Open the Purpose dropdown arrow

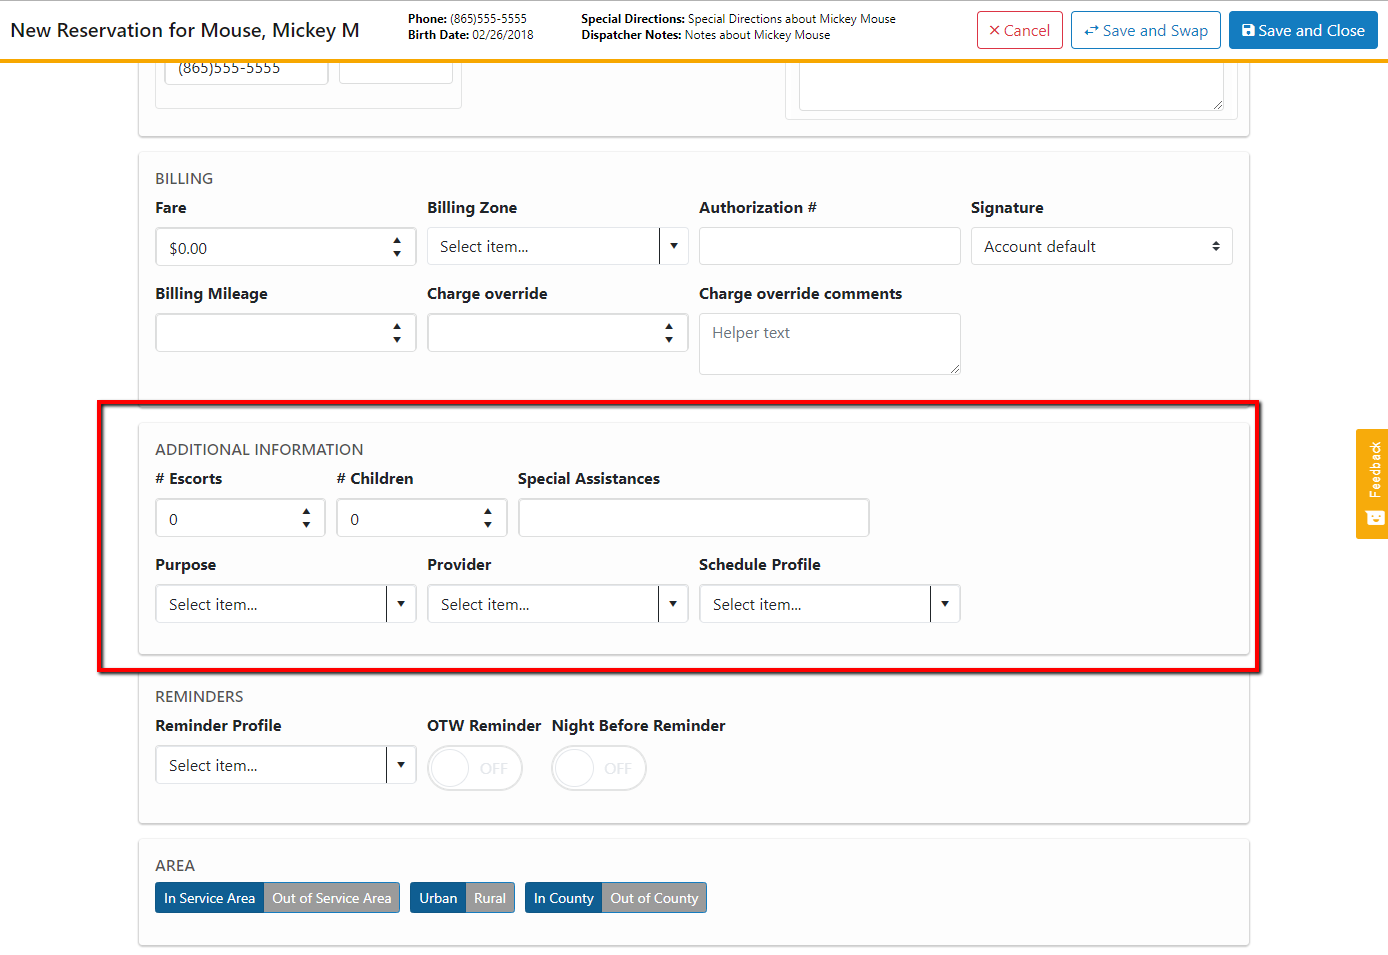401,604
